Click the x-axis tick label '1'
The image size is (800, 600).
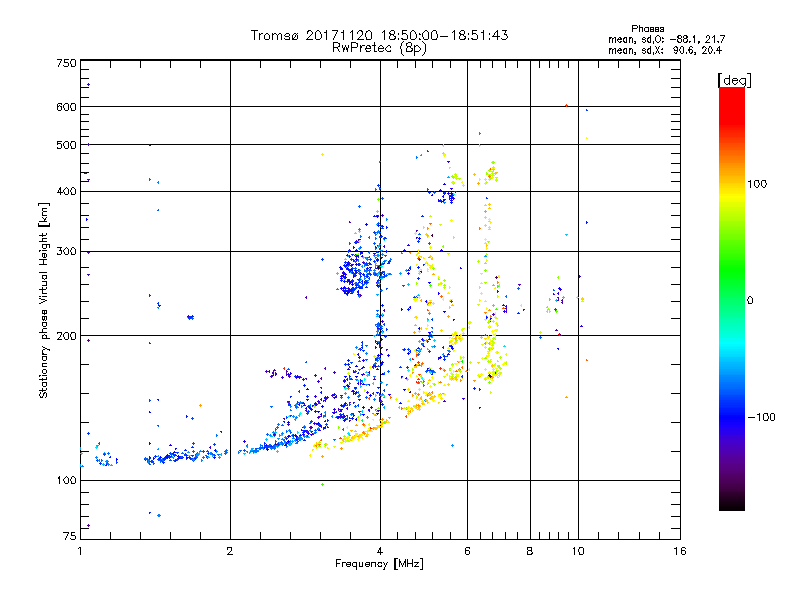[x=80, y=551]
